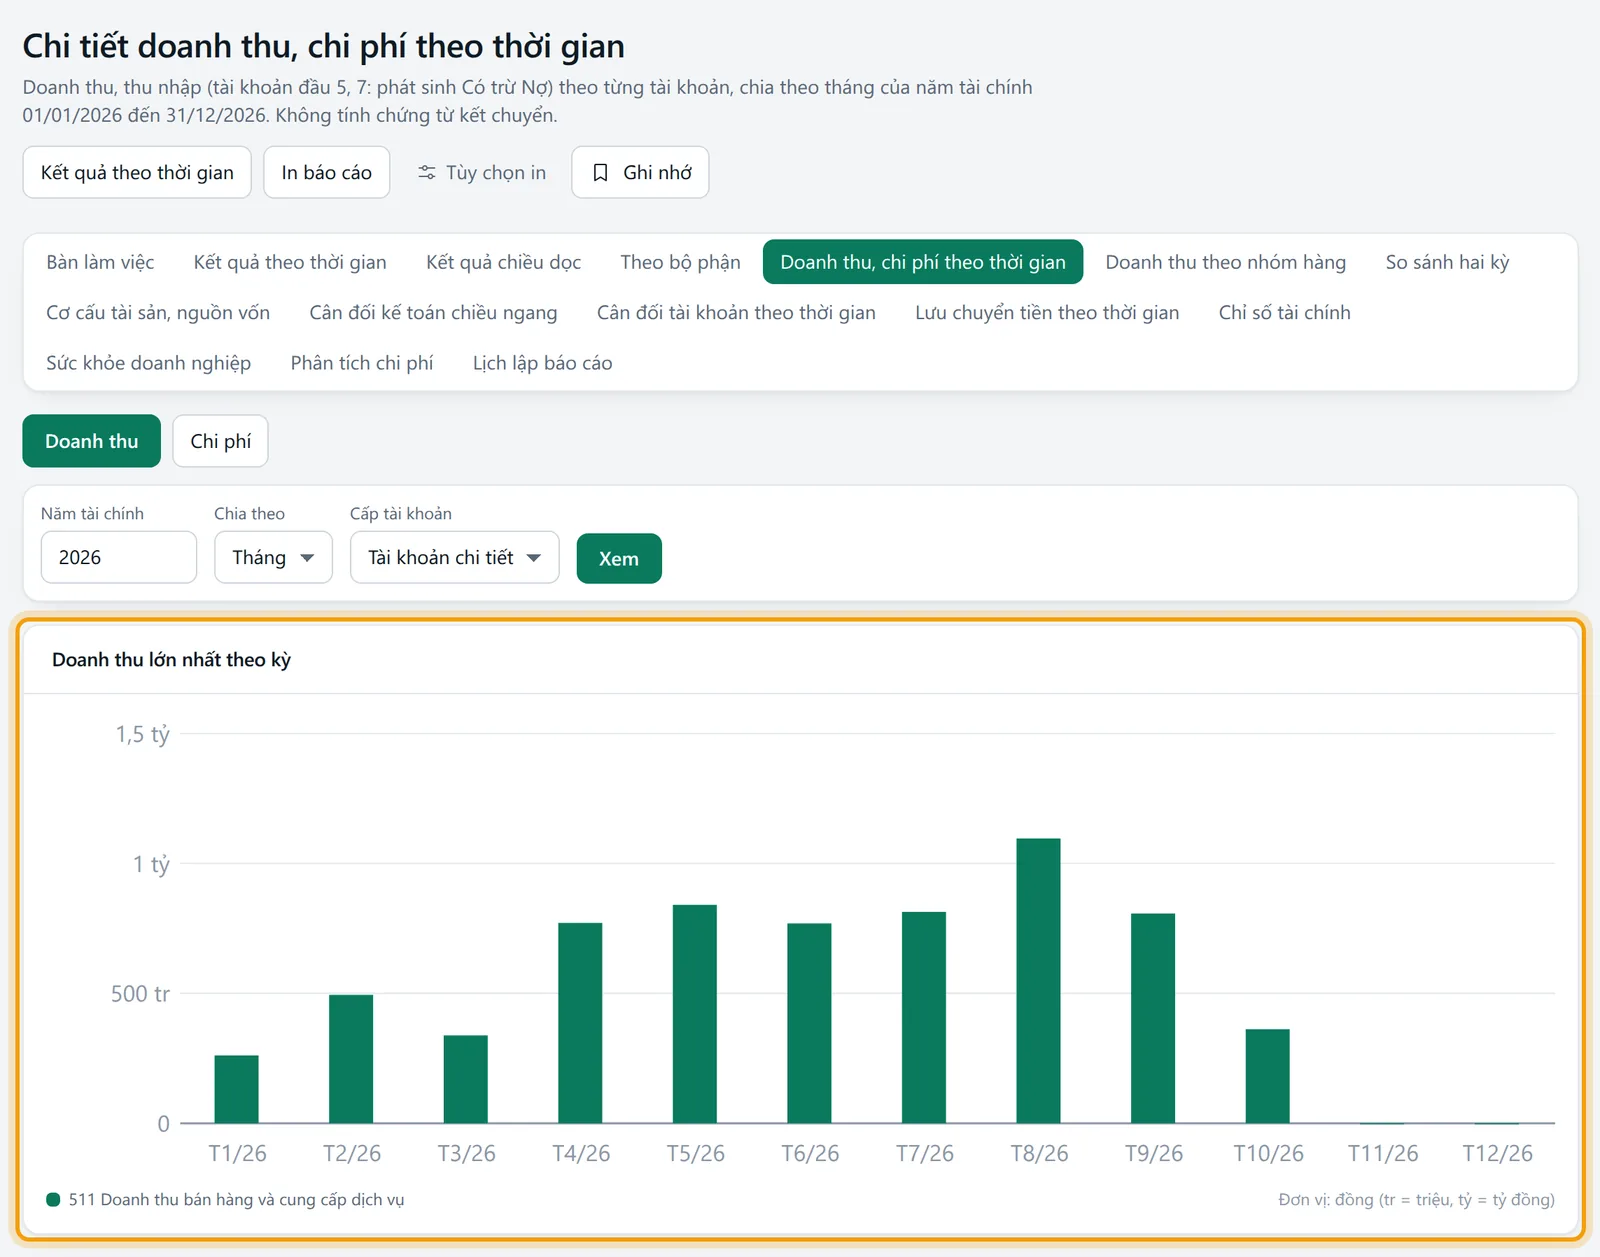Click the Đơn vị: đồng note text
This screenshot has width=1600, height=1257.
click(1416, 1199)
